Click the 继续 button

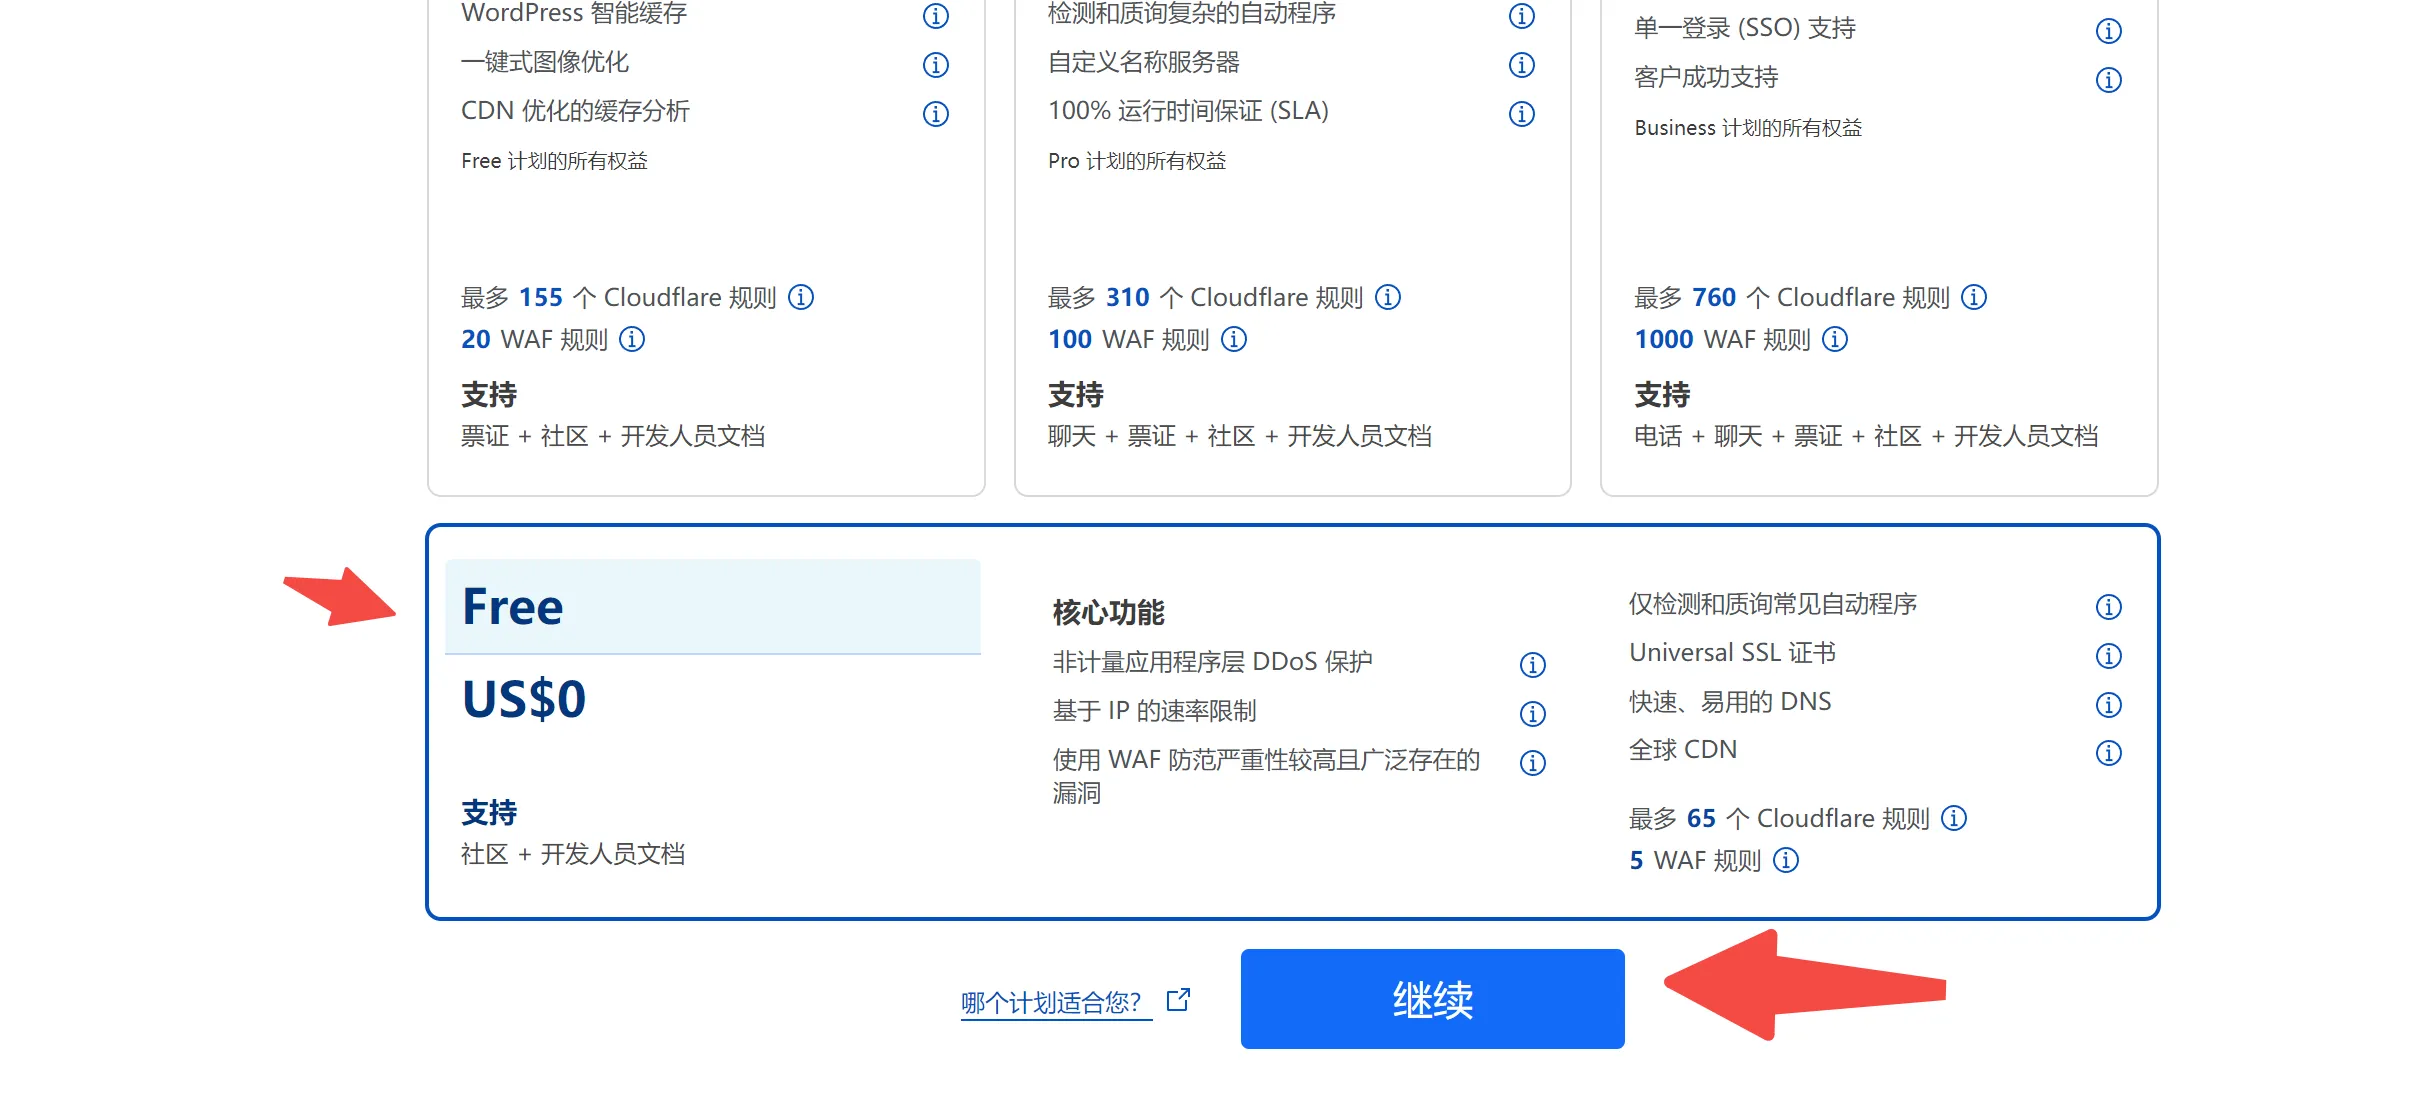(x=1432, y=999)
